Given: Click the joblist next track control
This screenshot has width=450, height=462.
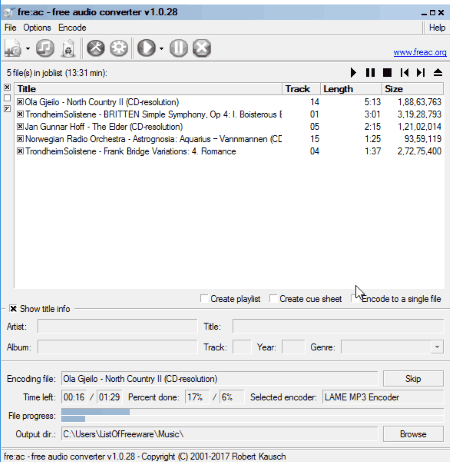Looking at the screenshot, I should [421, 72].
